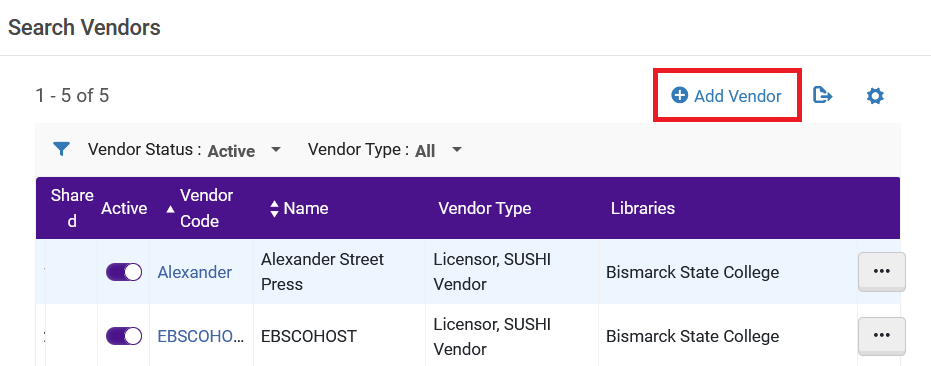The width and height of the screenshot is (931, 366).
Task: Open the table settings gear icon
Action: (875, 96)
